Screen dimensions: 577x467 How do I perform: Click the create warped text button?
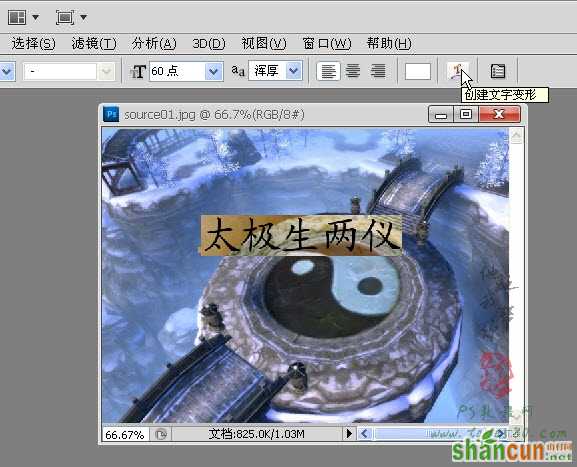(457, 71)
